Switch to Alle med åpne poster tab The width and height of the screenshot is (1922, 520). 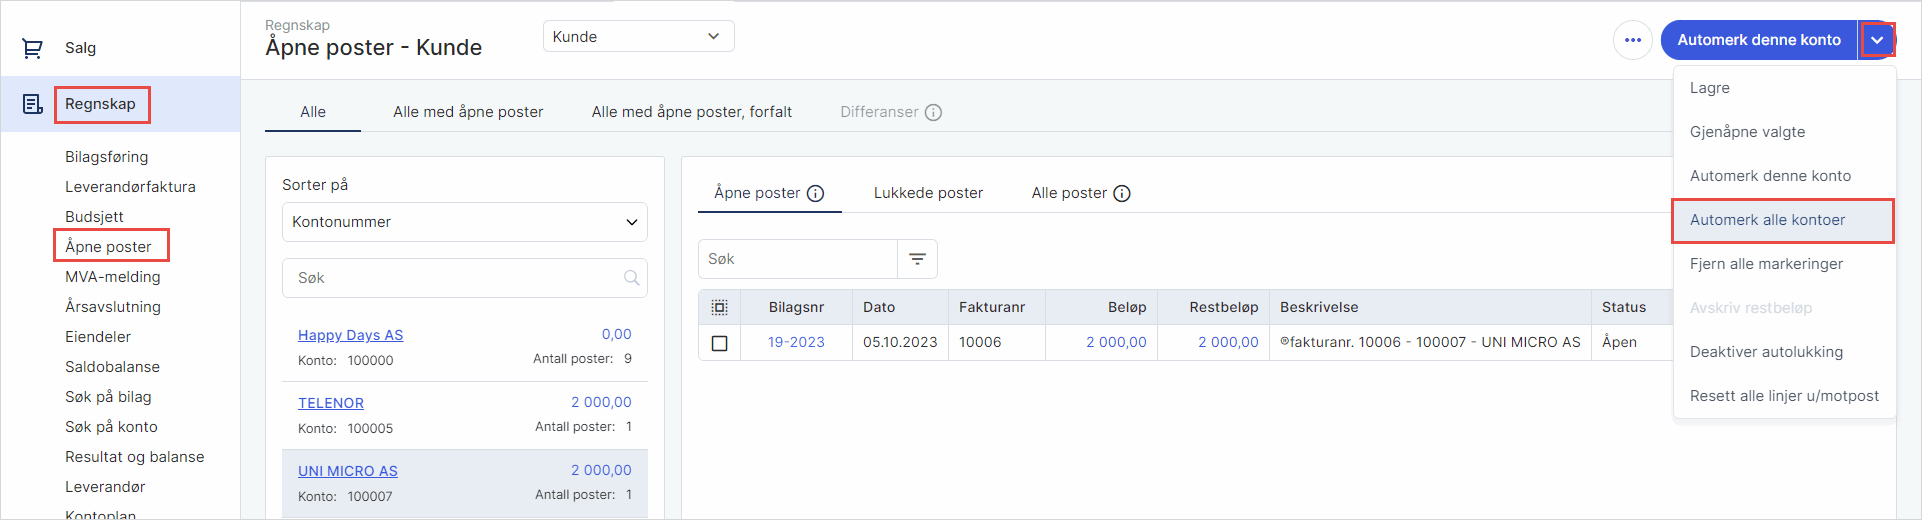pyautogui.click(x=468, y=112)
